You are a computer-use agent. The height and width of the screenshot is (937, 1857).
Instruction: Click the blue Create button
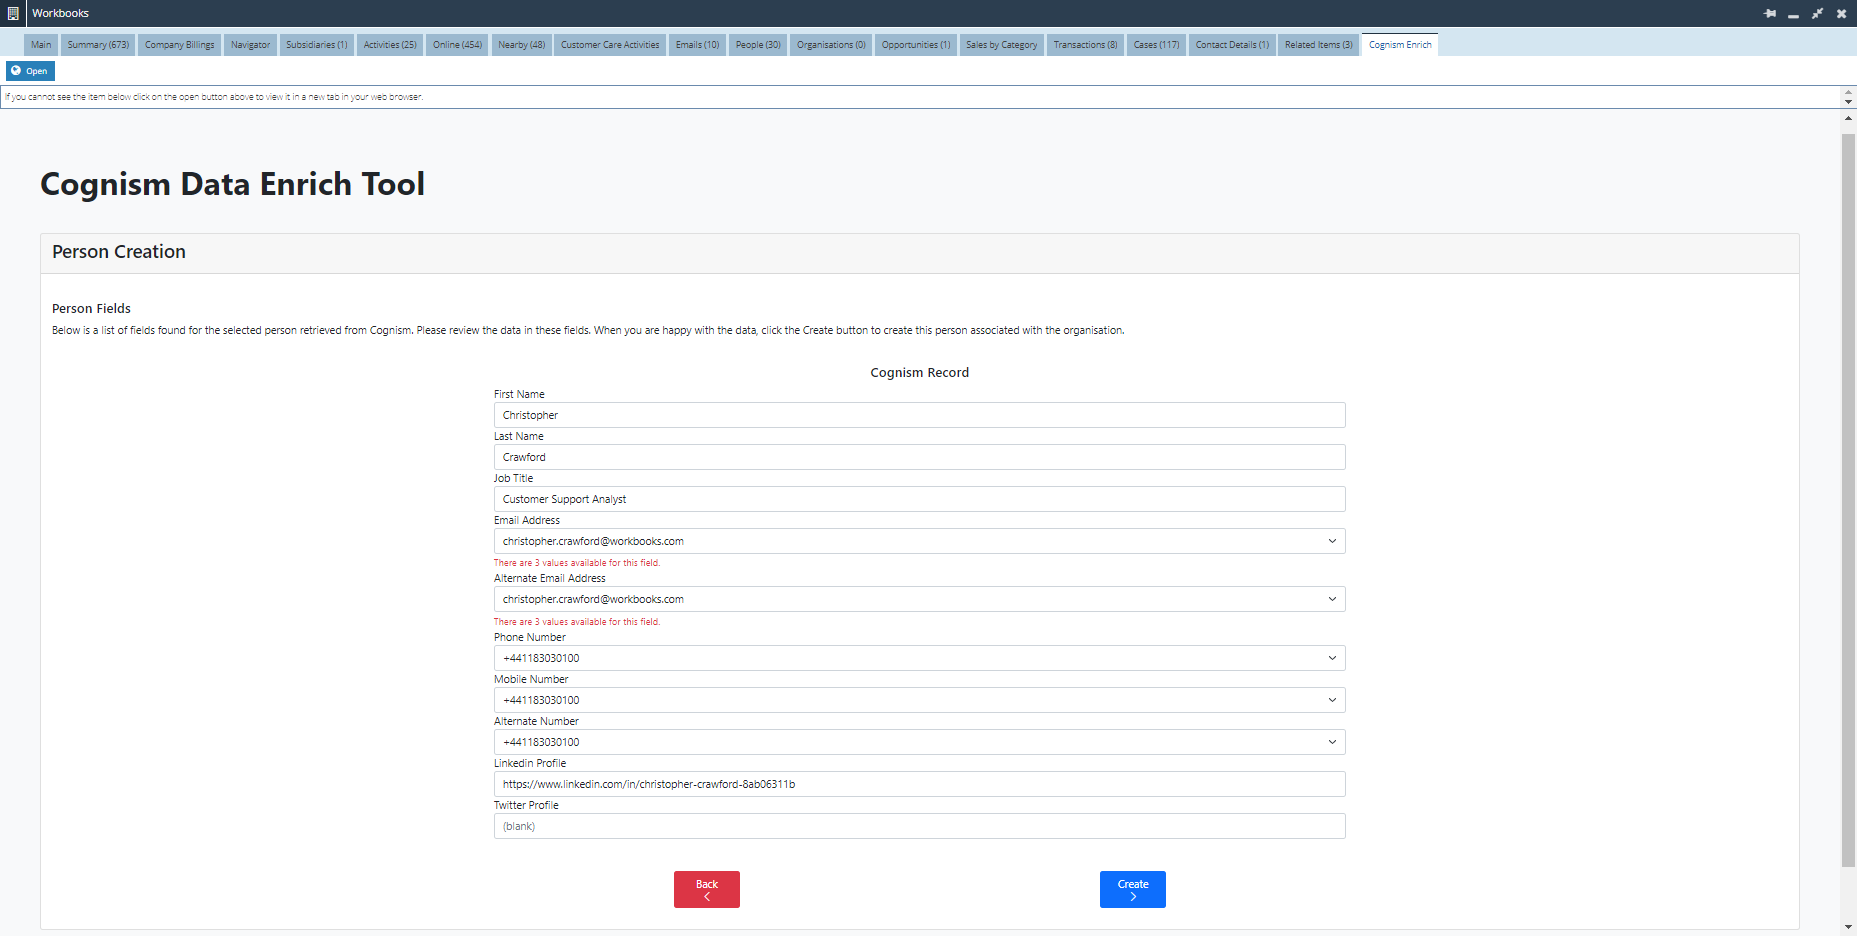pos(1133,889)
